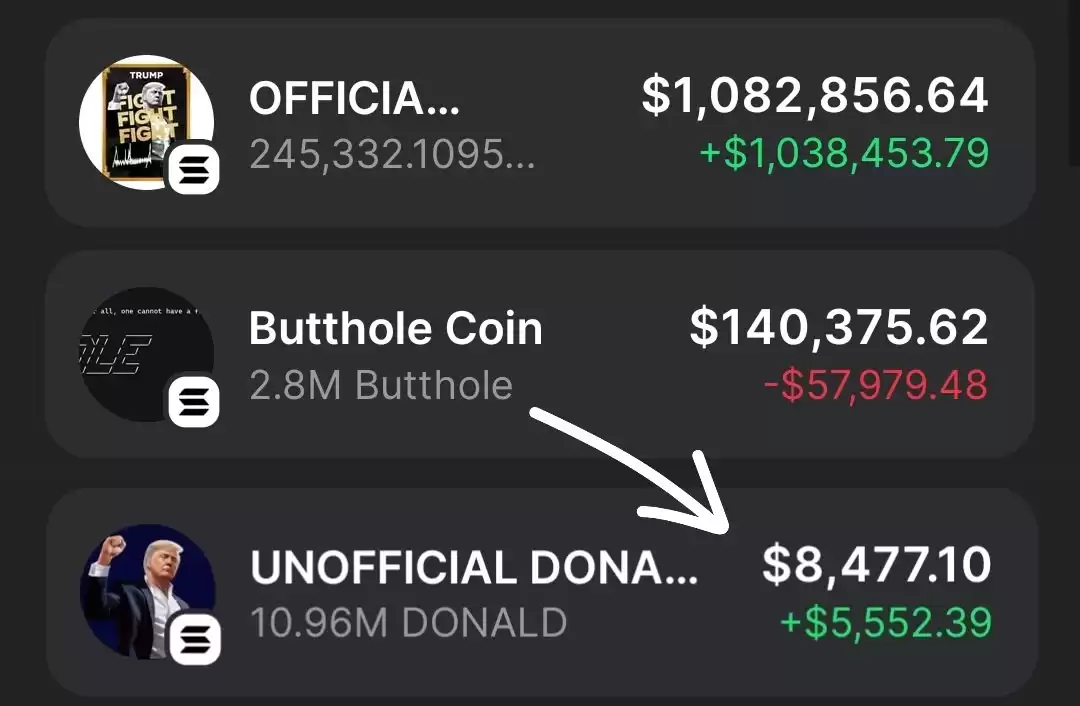Click the $140,375.62 balance value
Screen dimensions: 1080x706
[839, 328]
